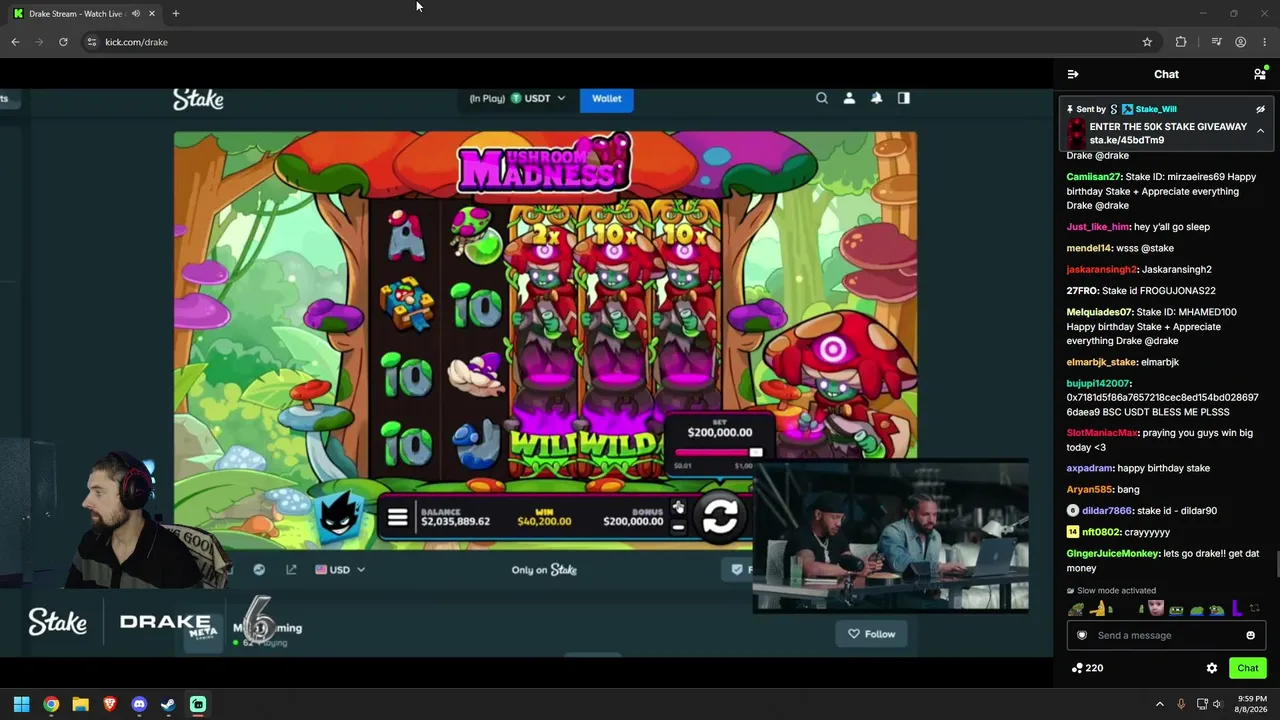This screenshot has width=1280, height=720.
Task: Go back in the browser
Action: tap(15, 42)
